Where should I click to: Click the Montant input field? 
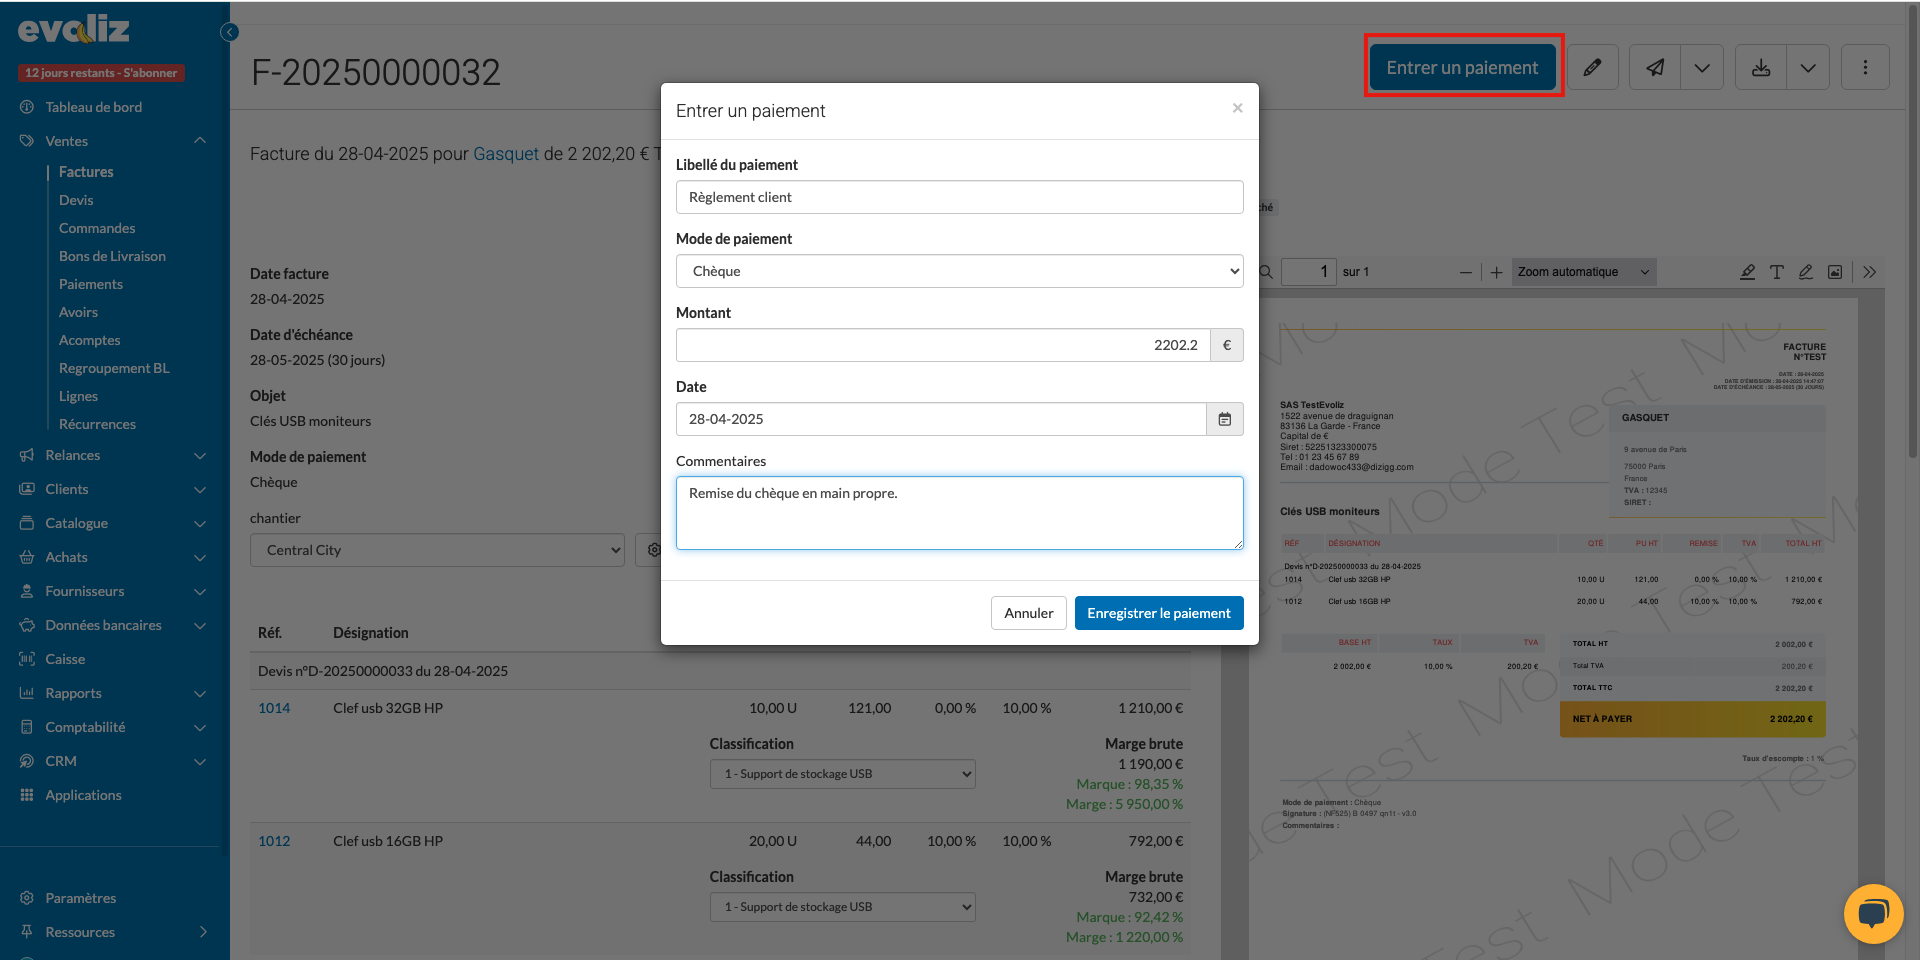tap(942, 345)
